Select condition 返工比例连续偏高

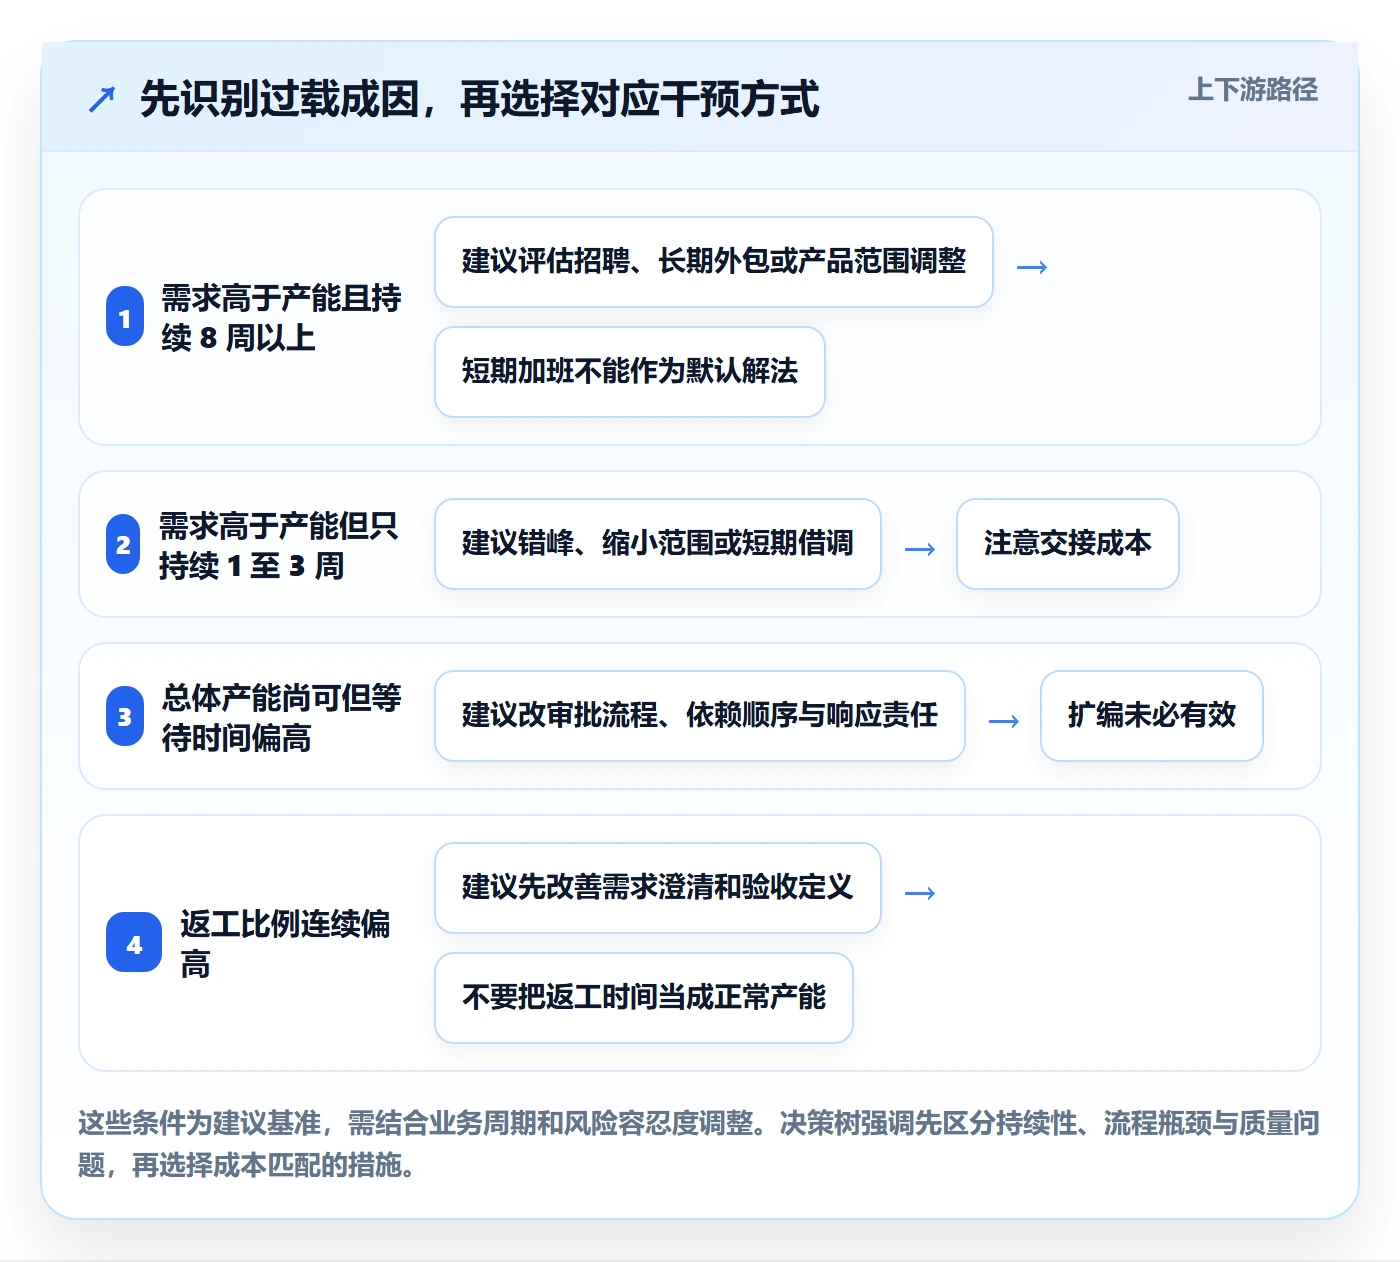285,943
